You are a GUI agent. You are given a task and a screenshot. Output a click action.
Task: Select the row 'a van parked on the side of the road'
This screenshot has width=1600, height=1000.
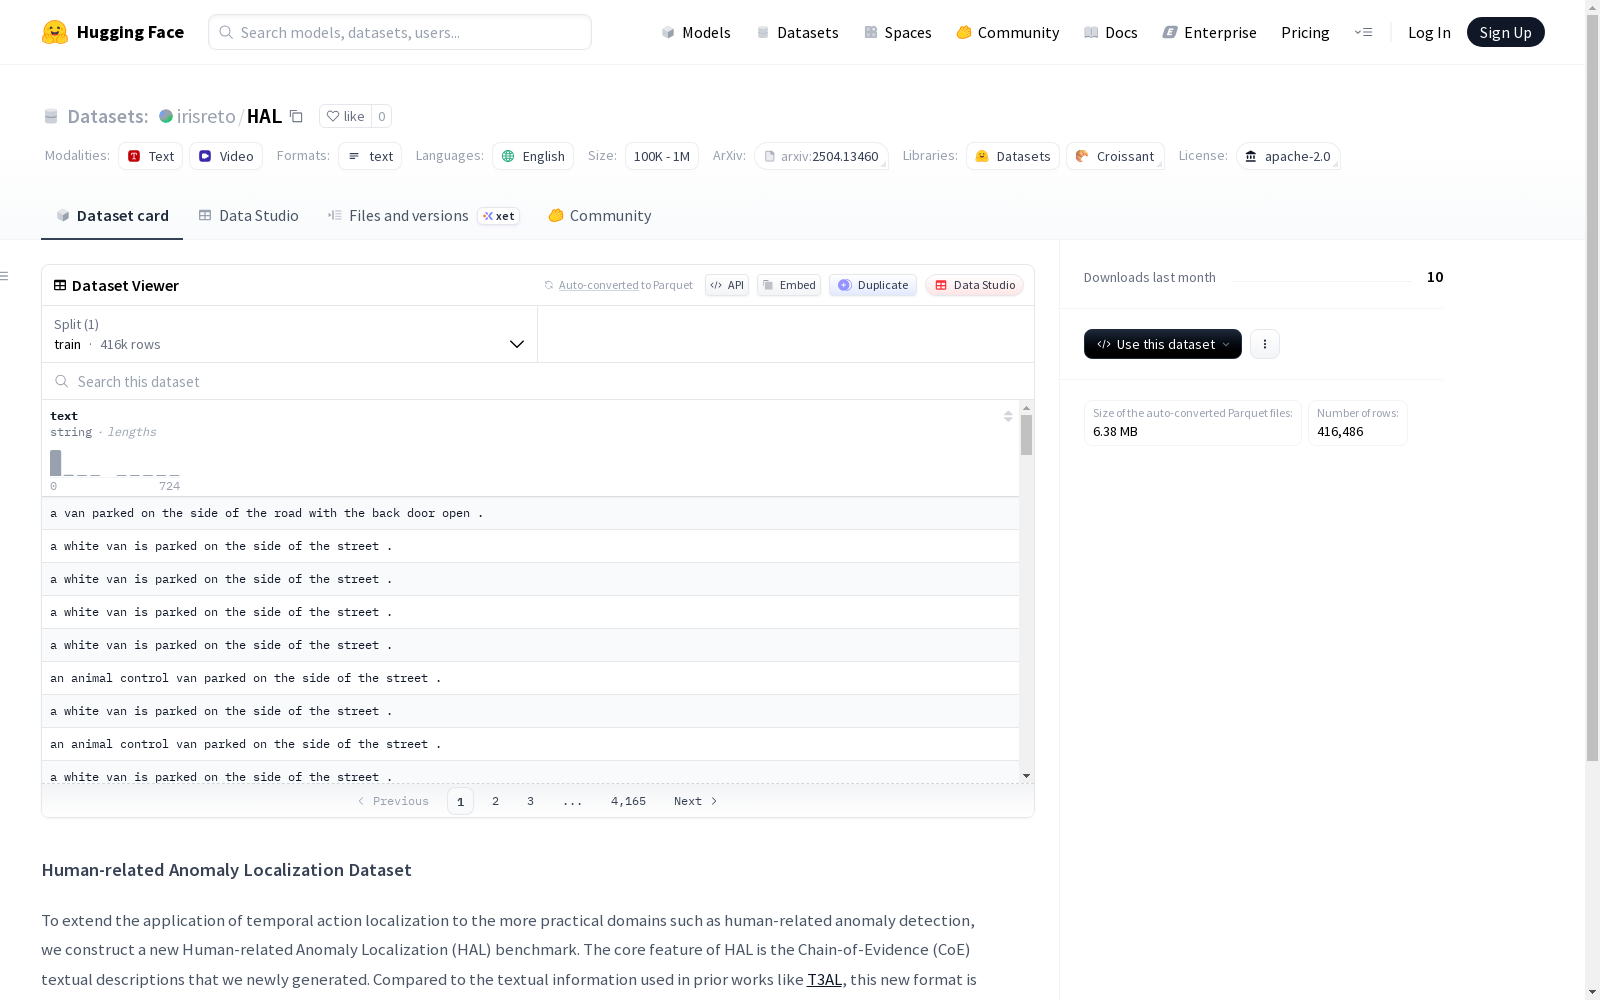530,513
